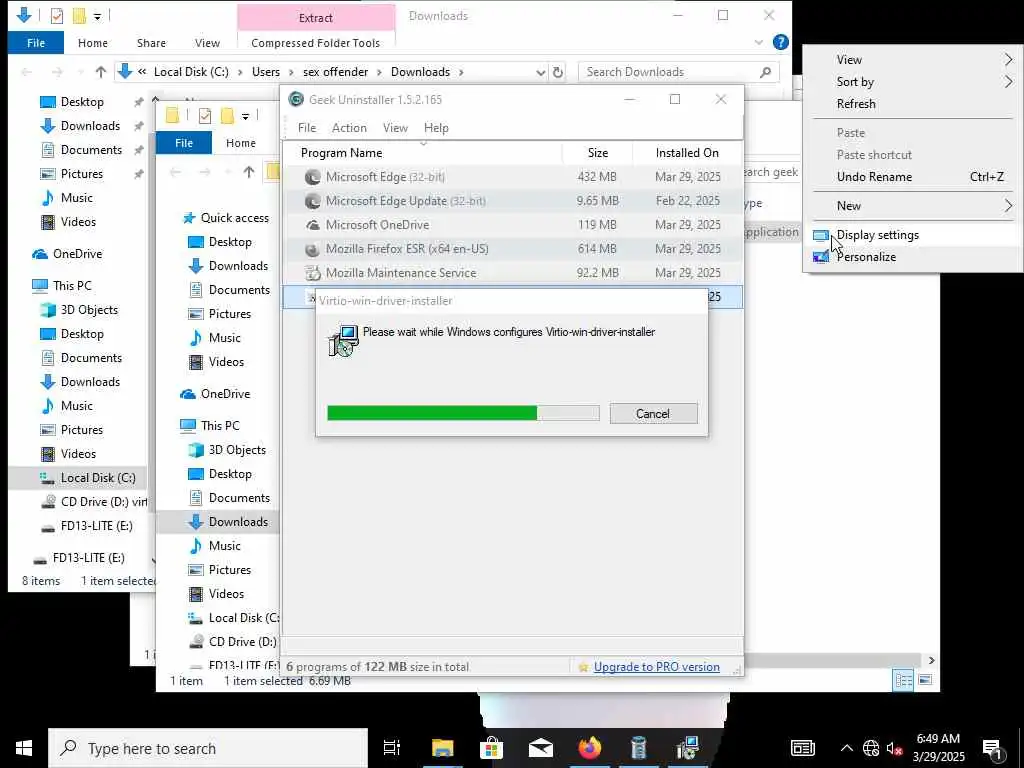Cancel the Virtio-win-driver-installer setup
1024x768 pixels.
[x=653, y=413]
